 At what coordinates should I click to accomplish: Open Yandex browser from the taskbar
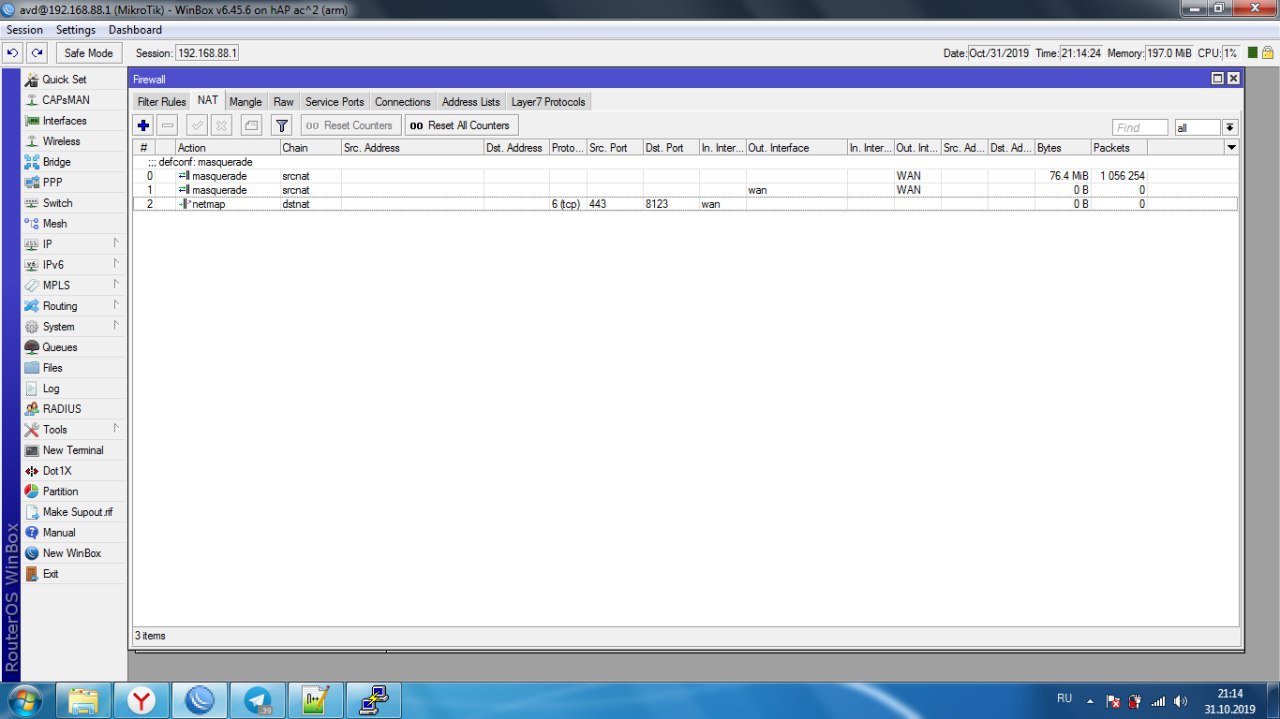(x=141, y=700)
